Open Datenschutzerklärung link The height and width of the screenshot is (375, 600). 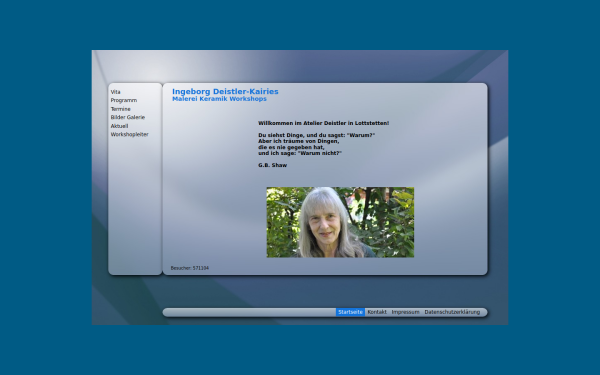pos(452,312)
